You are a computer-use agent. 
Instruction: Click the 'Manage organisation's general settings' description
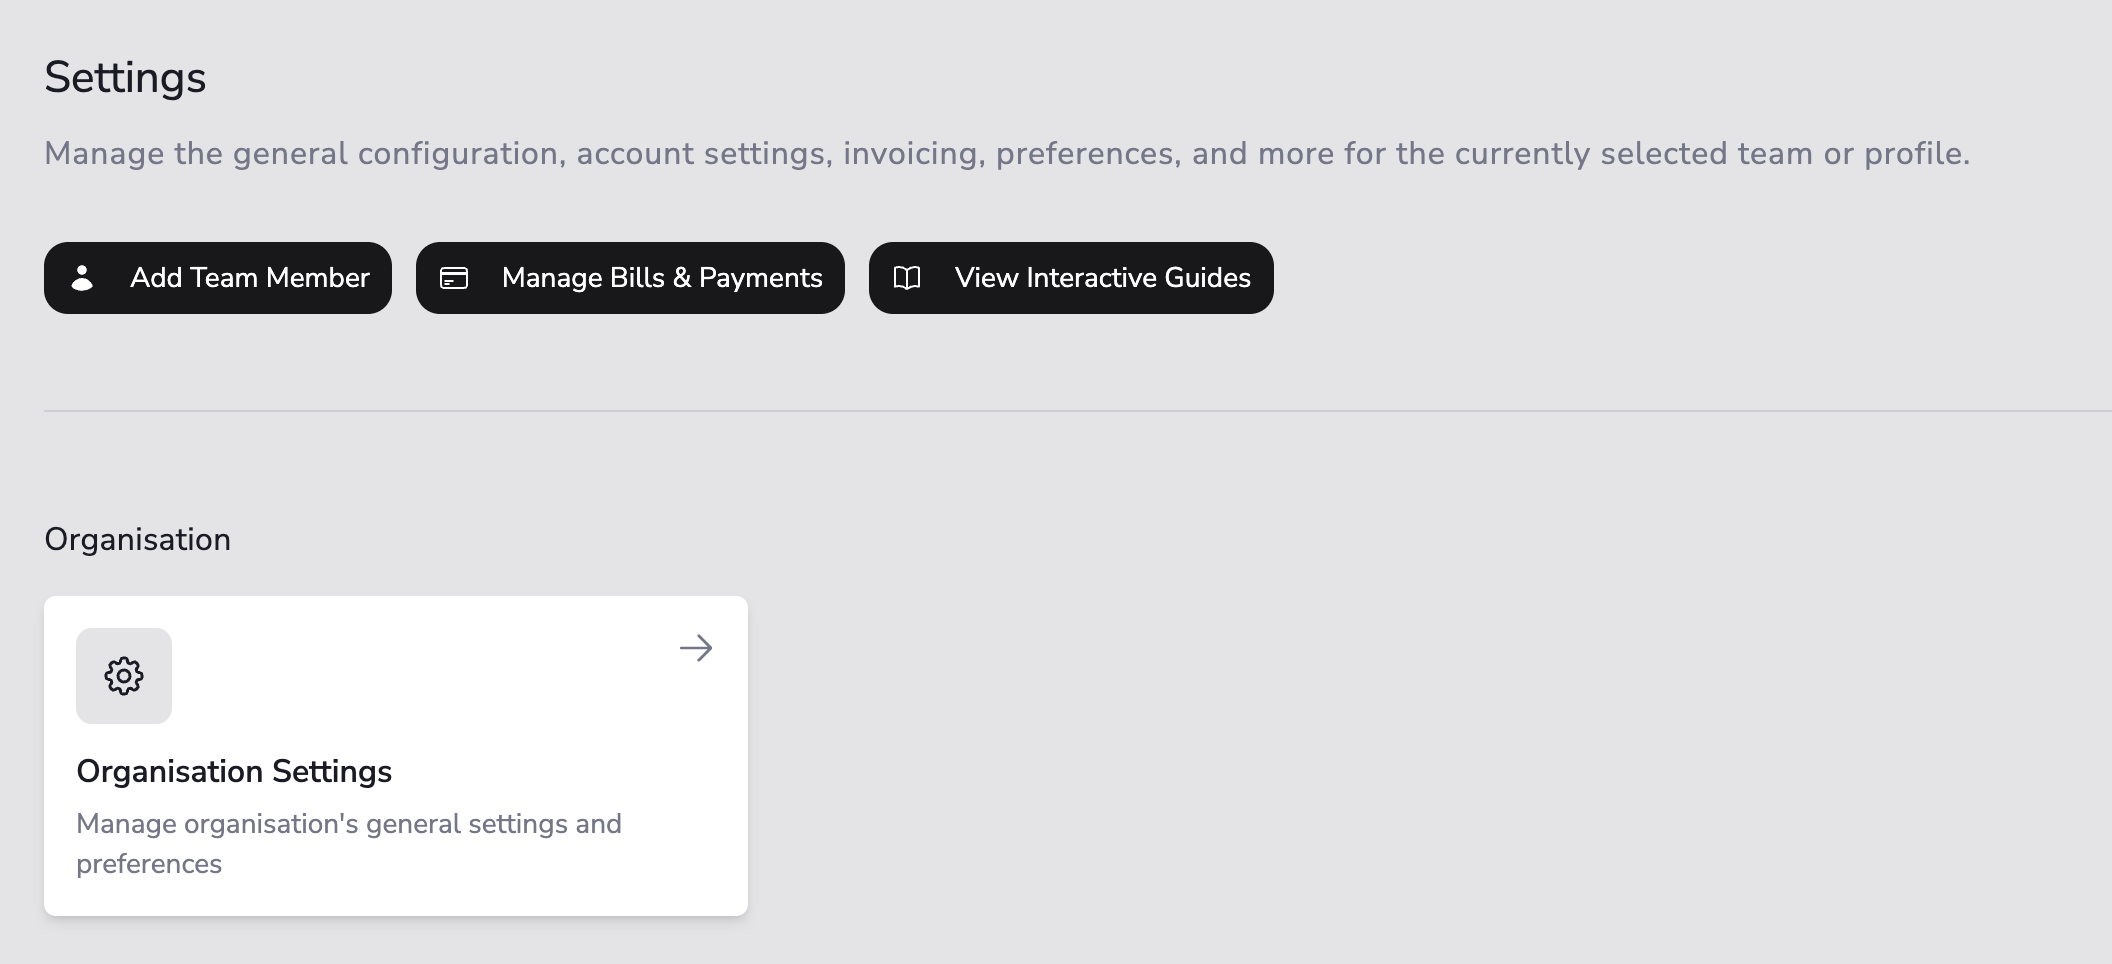[349, 824]
